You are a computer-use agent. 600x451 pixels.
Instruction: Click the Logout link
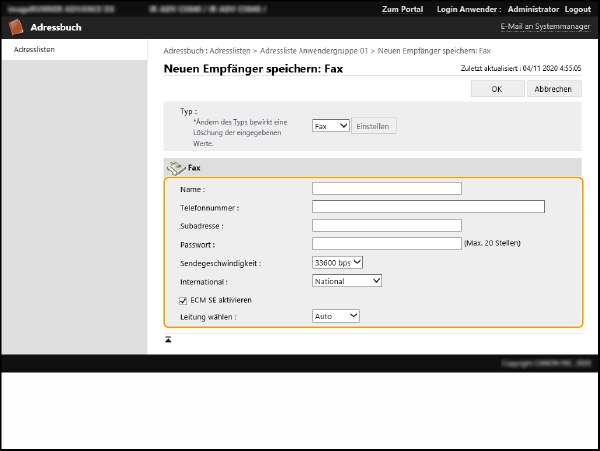pyautogui.click(x=577, y=9)
